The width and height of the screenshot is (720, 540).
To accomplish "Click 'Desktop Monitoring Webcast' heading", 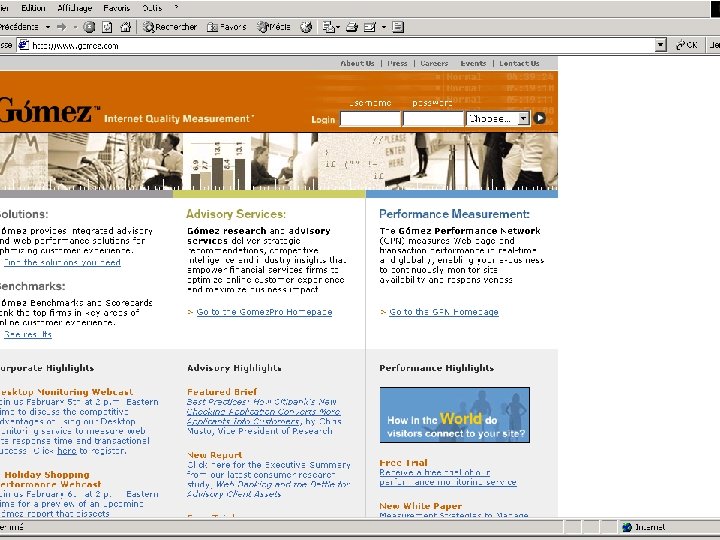I will (66, 392).
